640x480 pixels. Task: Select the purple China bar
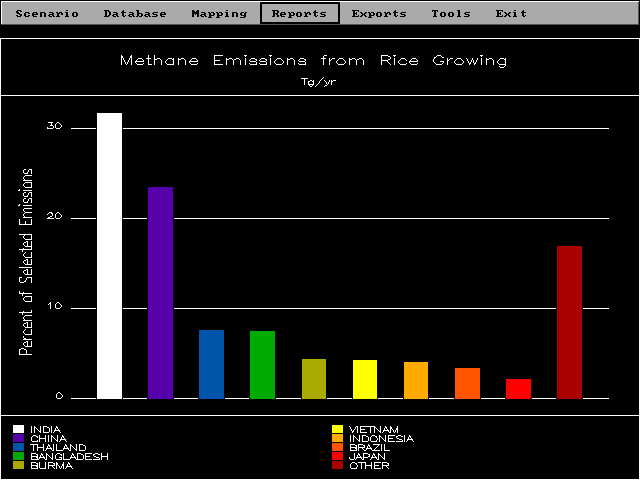[x=160, y=293]
